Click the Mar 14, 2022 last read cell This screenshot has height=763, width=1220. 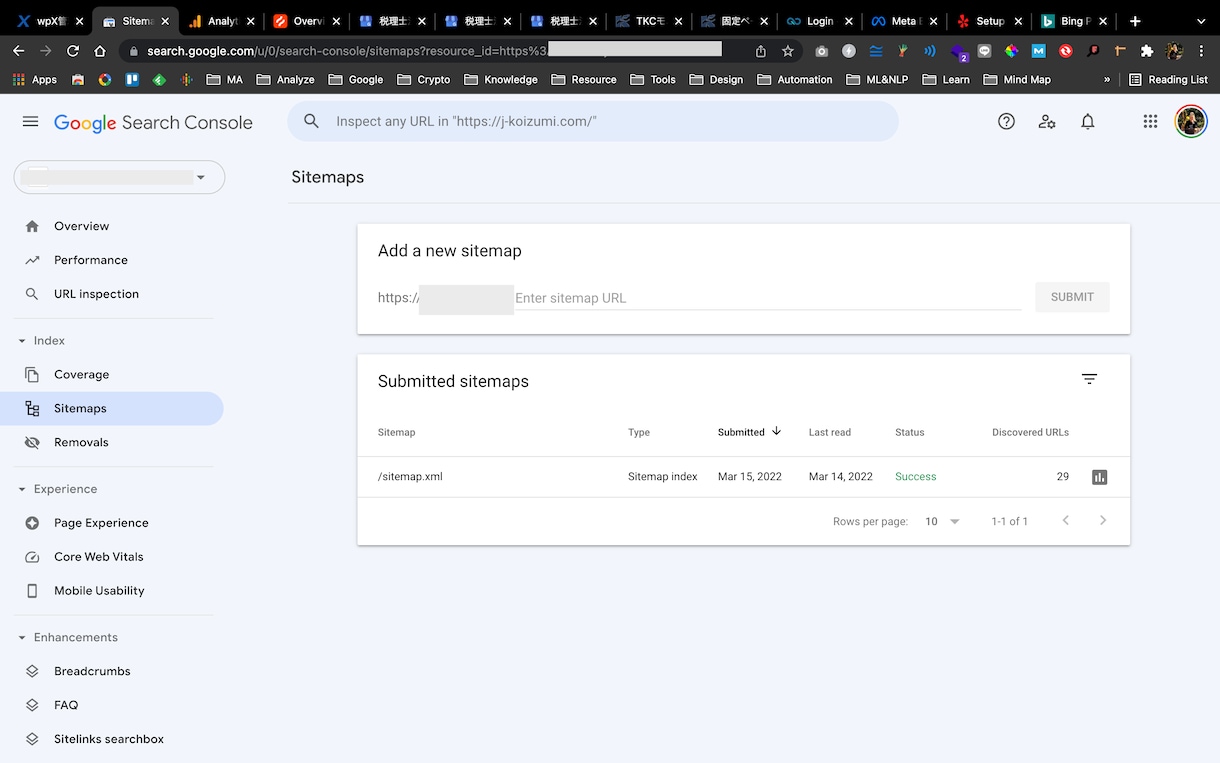click(840, 477)
